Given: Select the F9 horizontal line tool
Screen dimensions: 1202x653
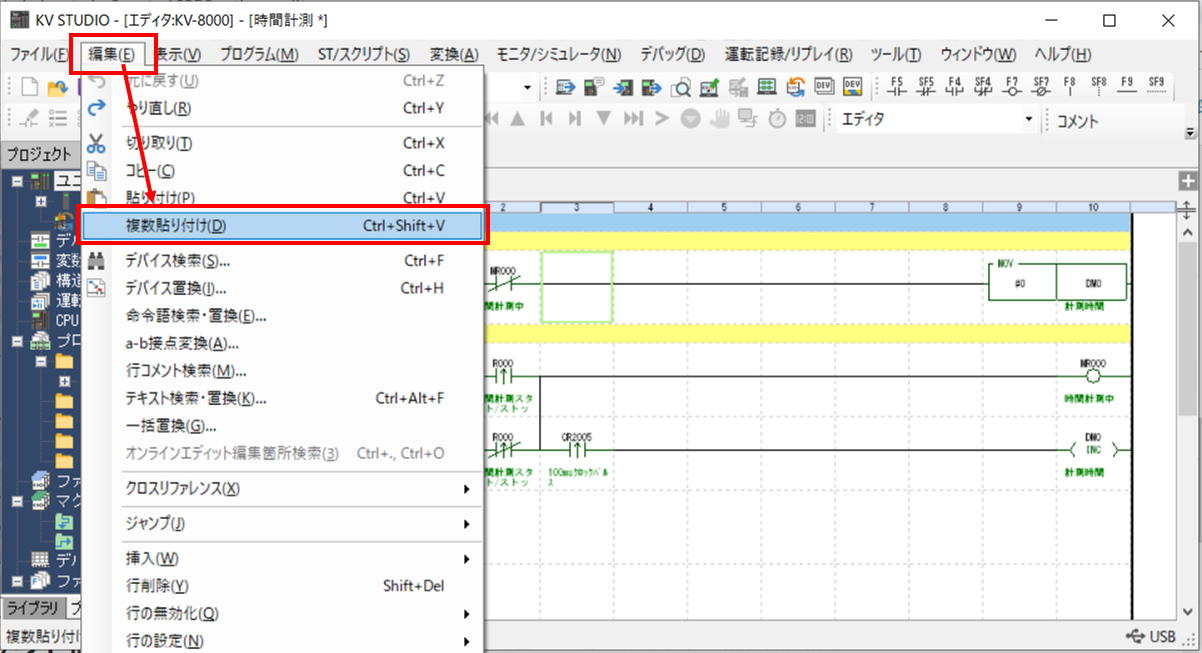Looking at the screenshot, I should 1127,87.
